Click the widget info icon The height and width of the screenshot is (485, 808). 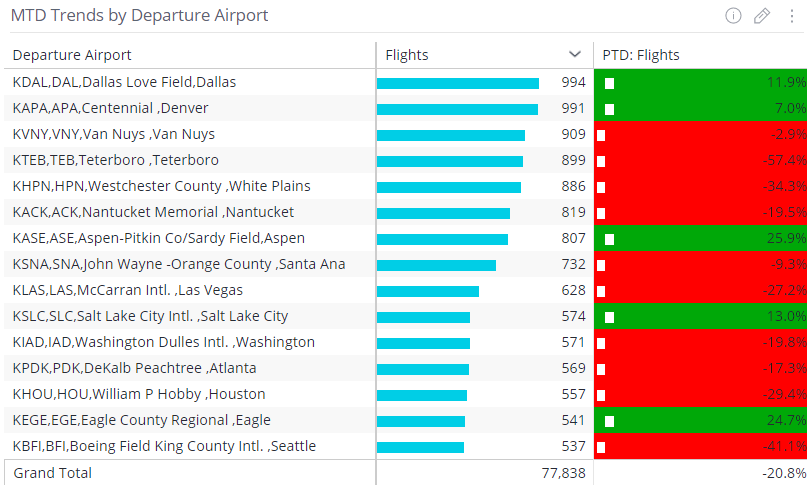pyautogui.click(x=733, y=15)
